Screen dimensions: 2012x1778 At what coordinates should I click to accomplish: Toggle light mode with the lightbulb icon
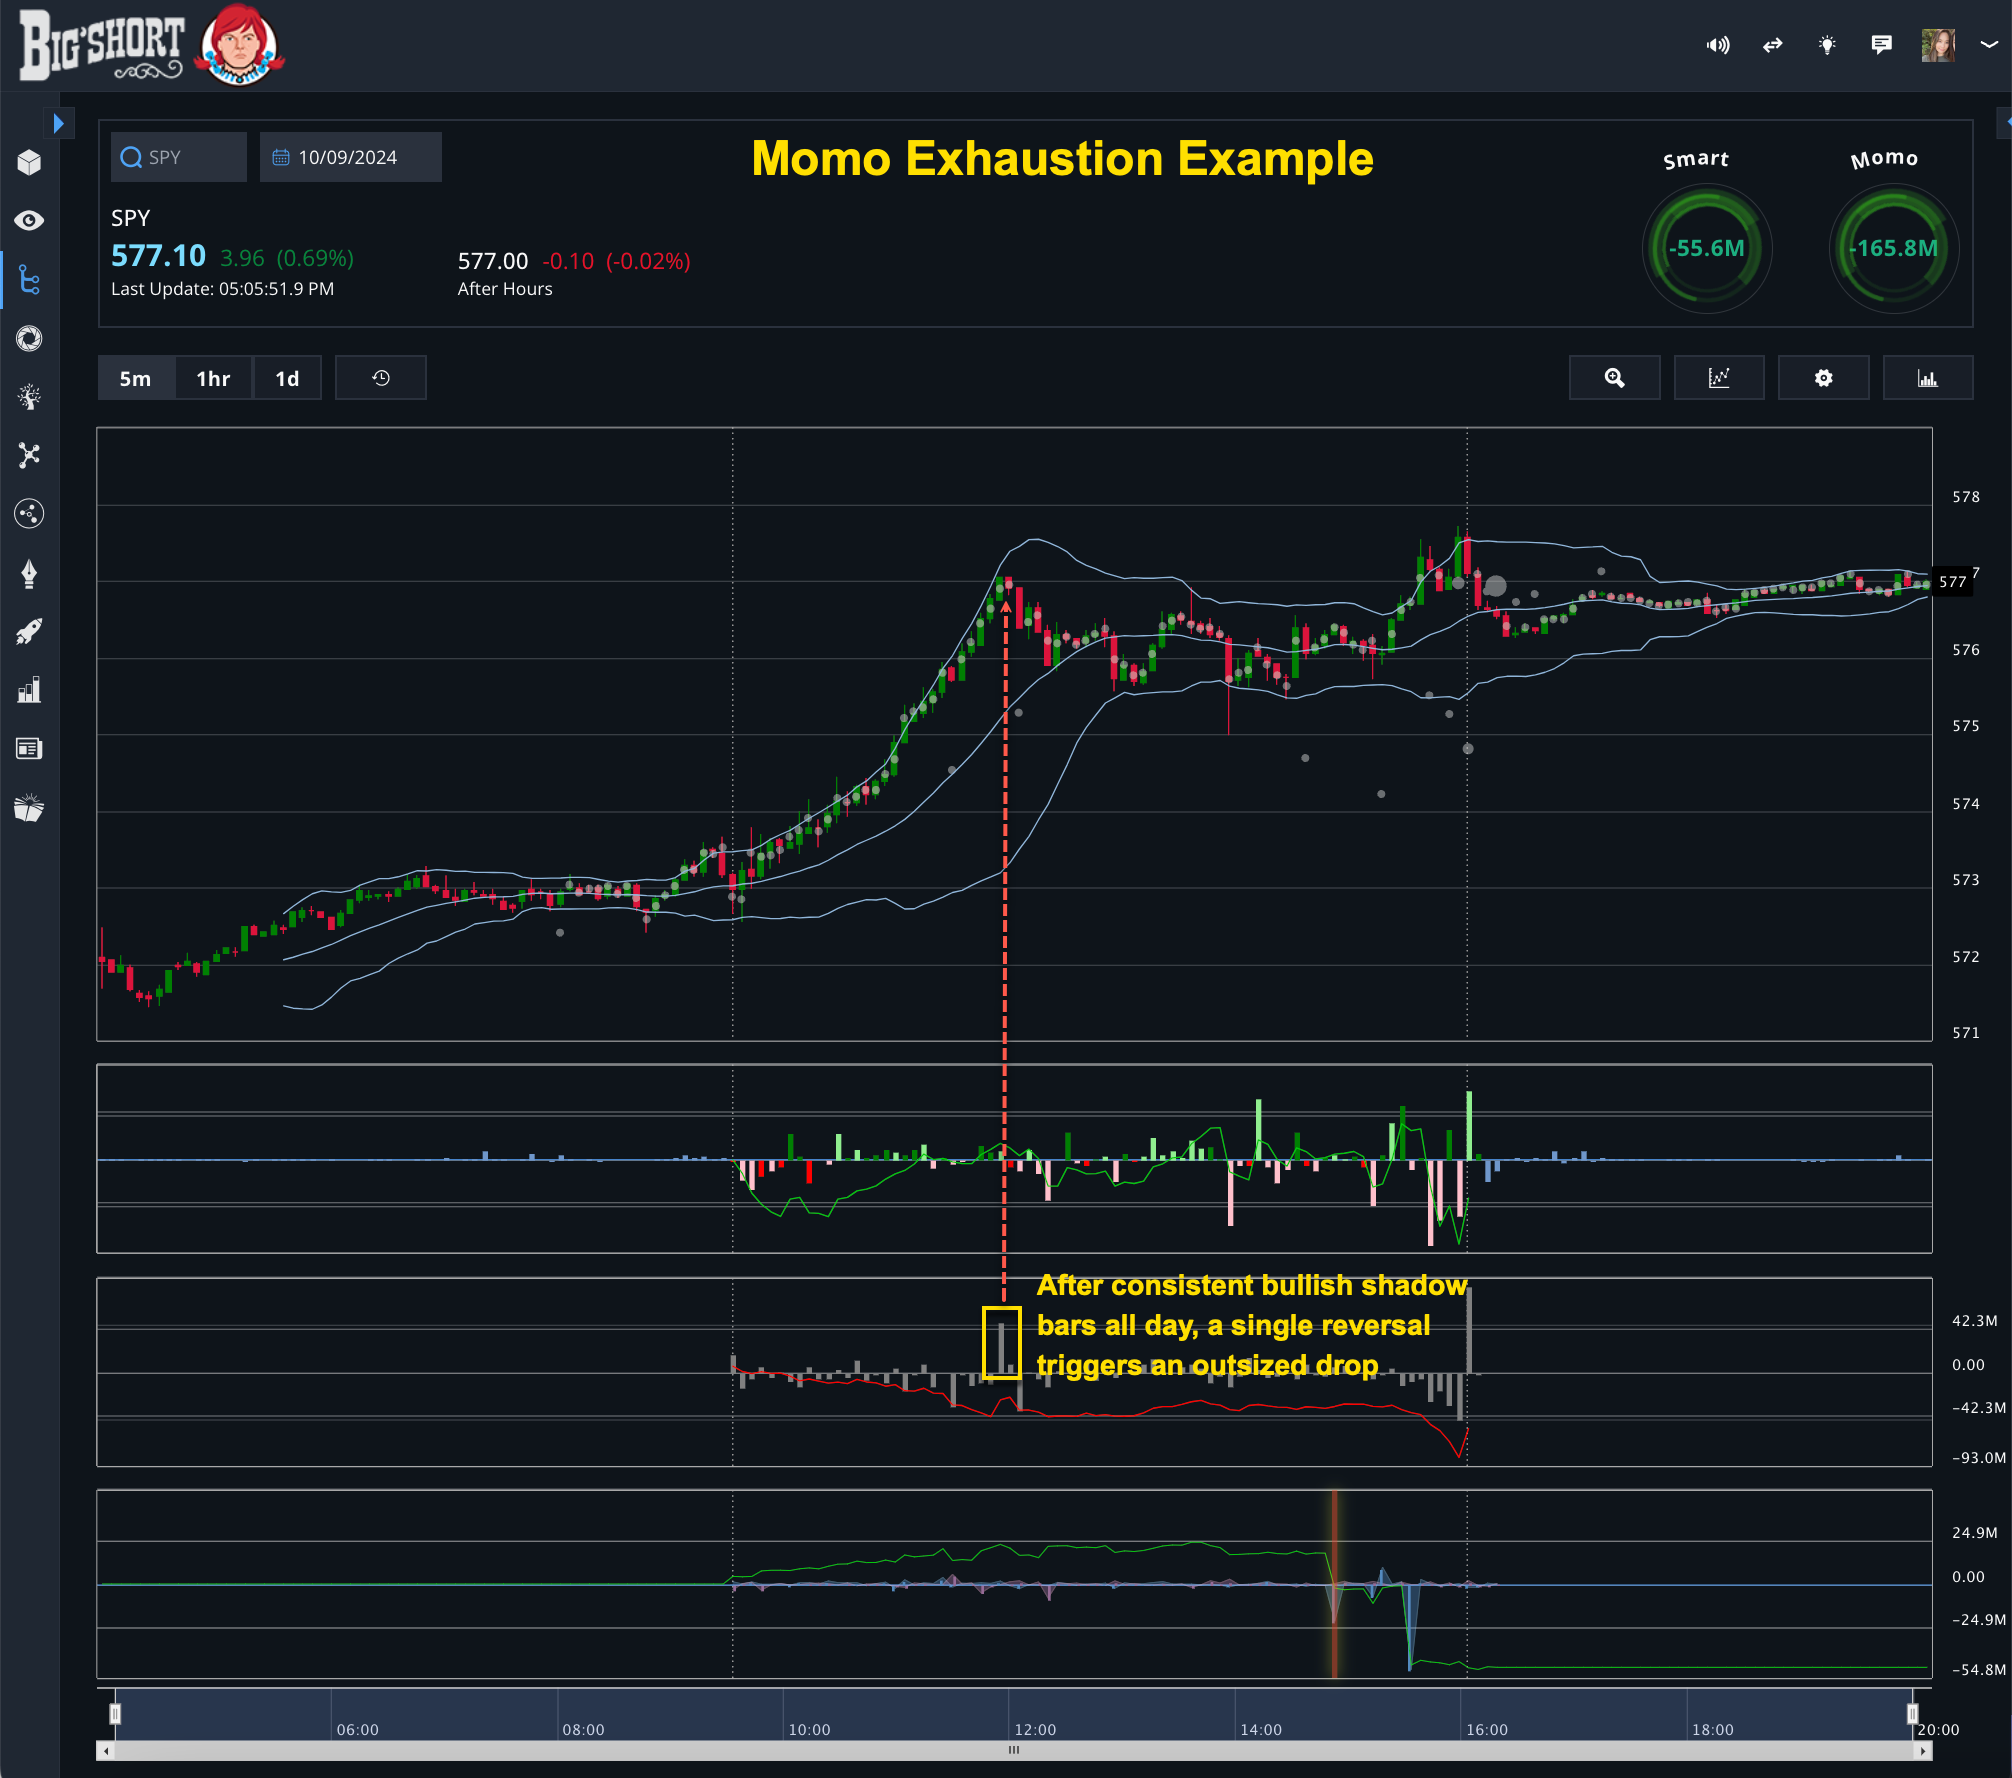click(1827, 45)
